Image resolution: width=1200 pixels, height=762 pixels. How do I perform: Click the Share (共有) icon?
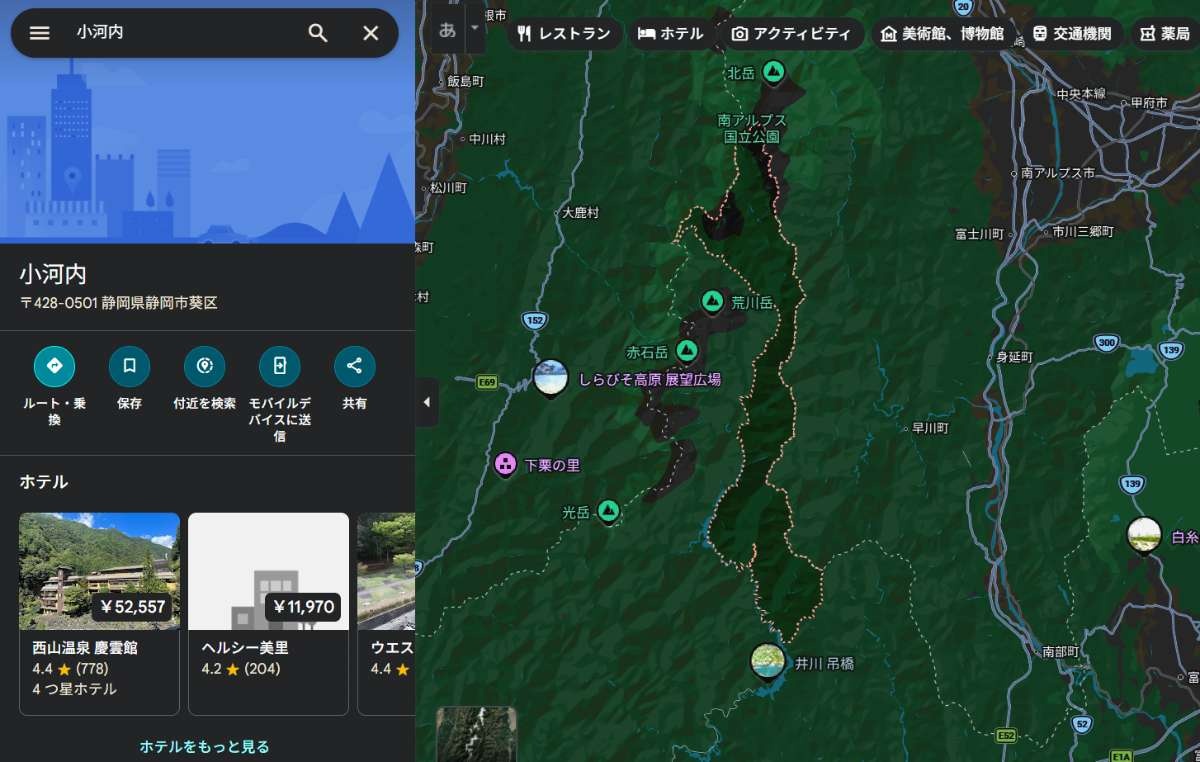pos(354,366)
